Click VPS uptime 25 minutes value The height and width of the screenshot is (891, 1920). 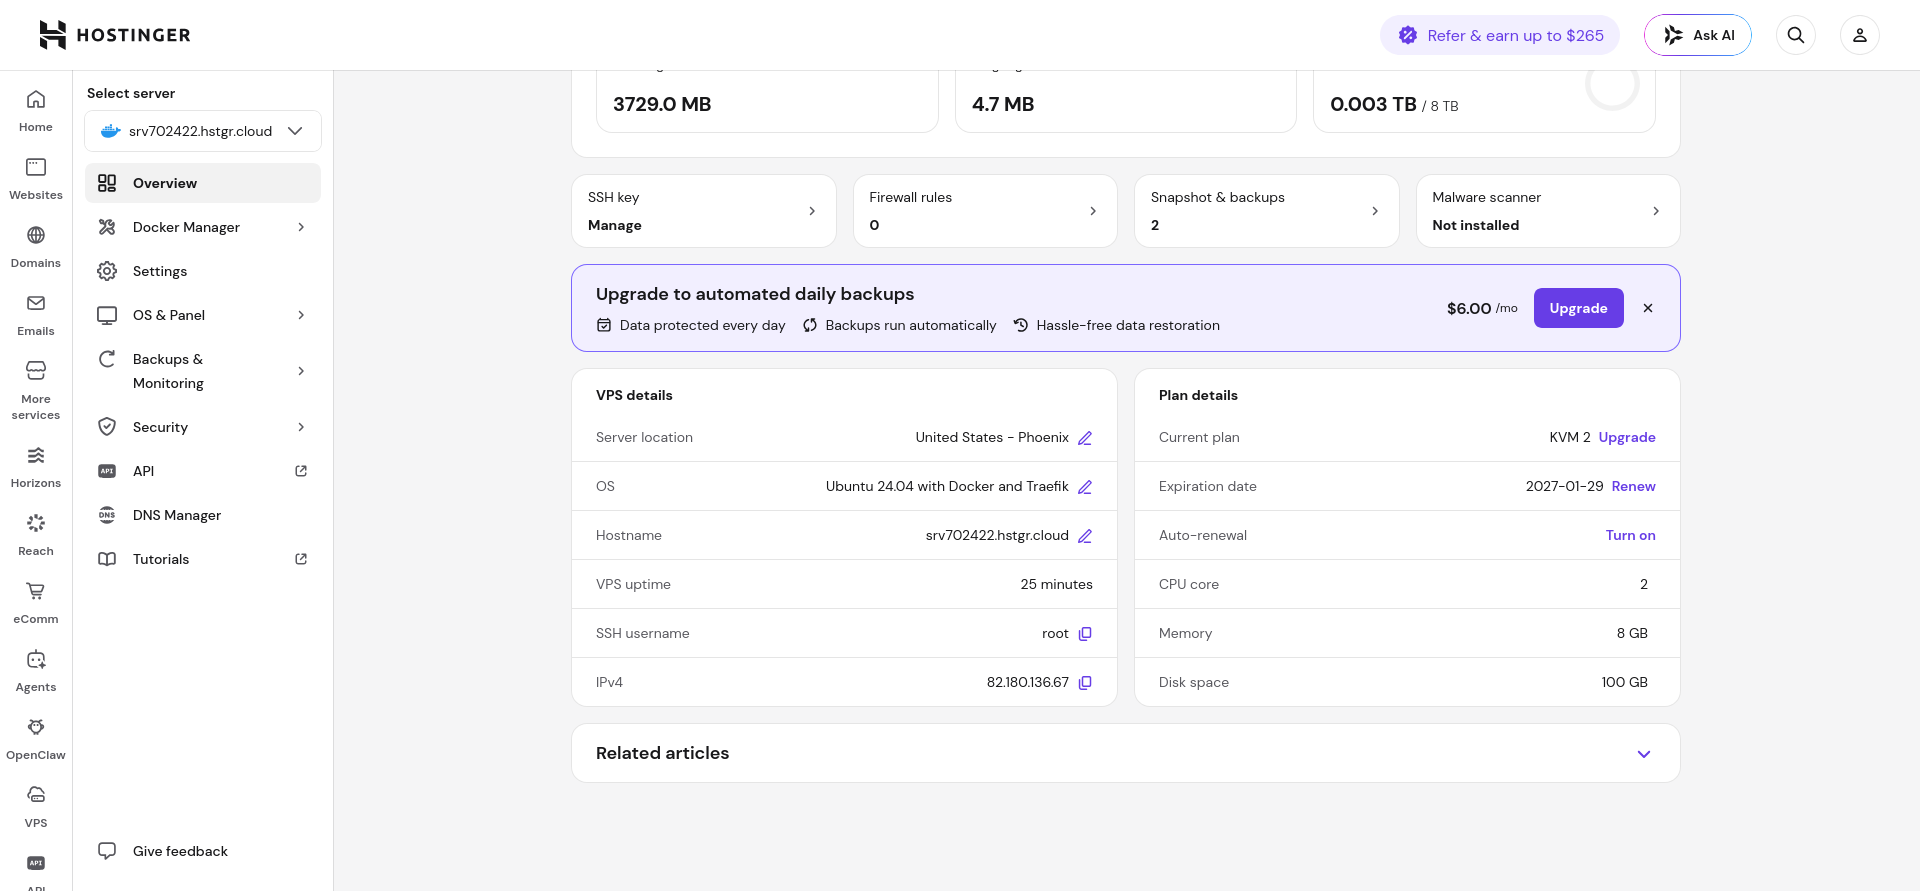[x=1057, y=584]
